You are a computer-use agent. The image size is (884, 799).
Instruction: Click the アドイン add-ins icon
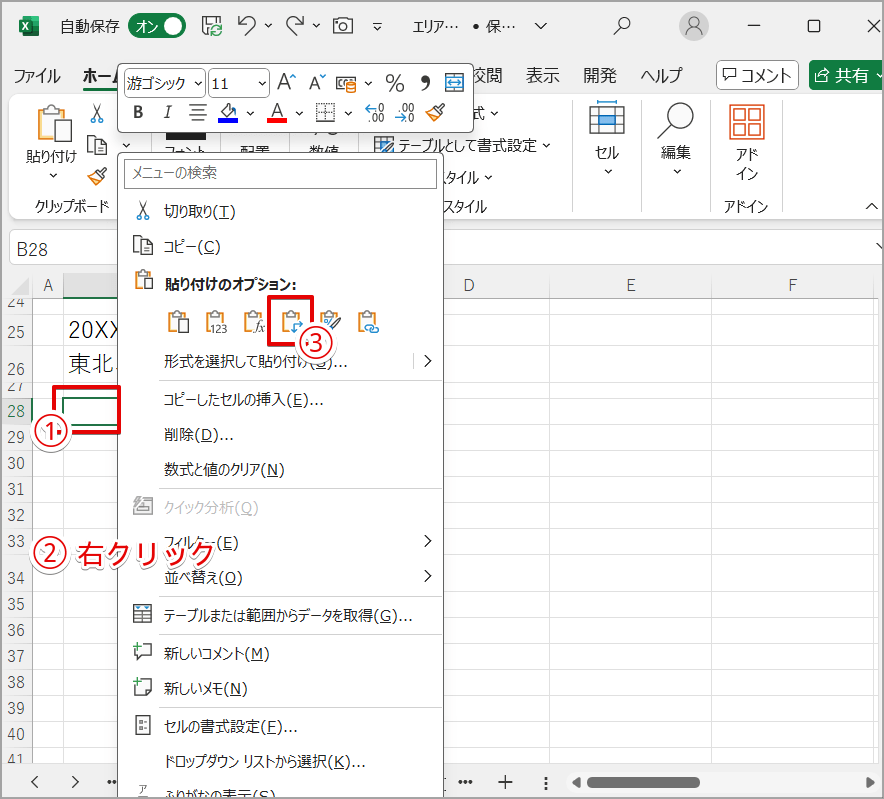click(746, 122)
